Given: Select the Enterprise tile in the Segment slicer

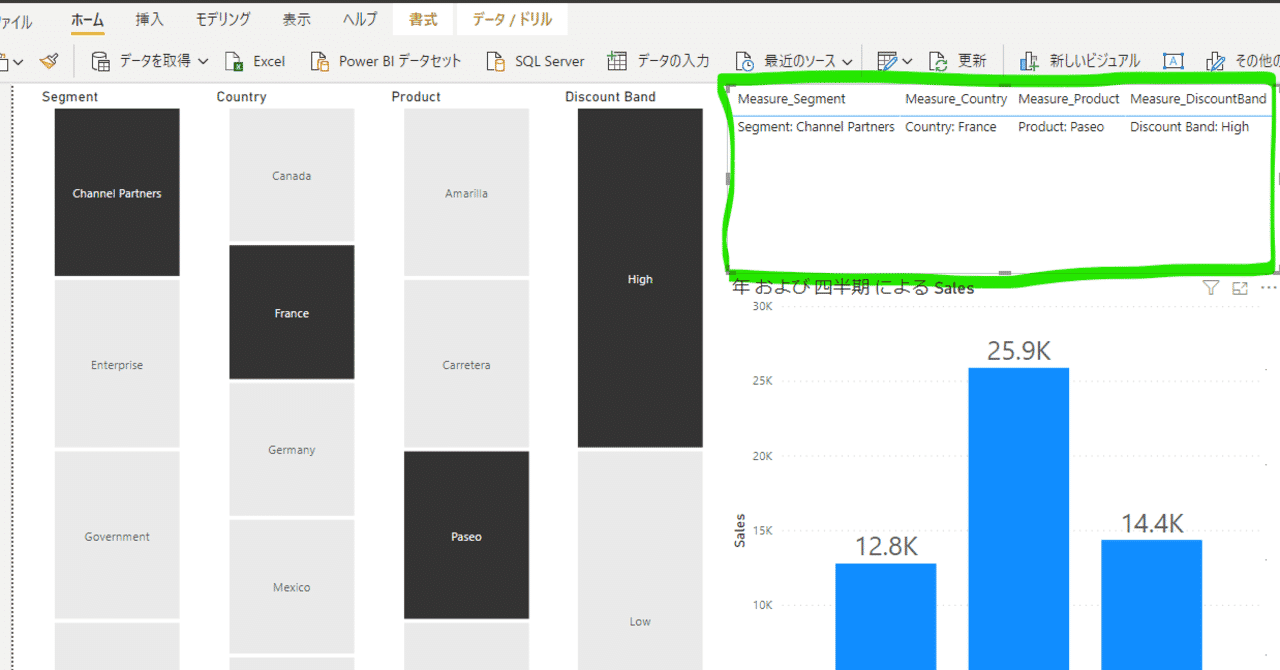Looking at the screenshot, I should click(x=117, y=365).
